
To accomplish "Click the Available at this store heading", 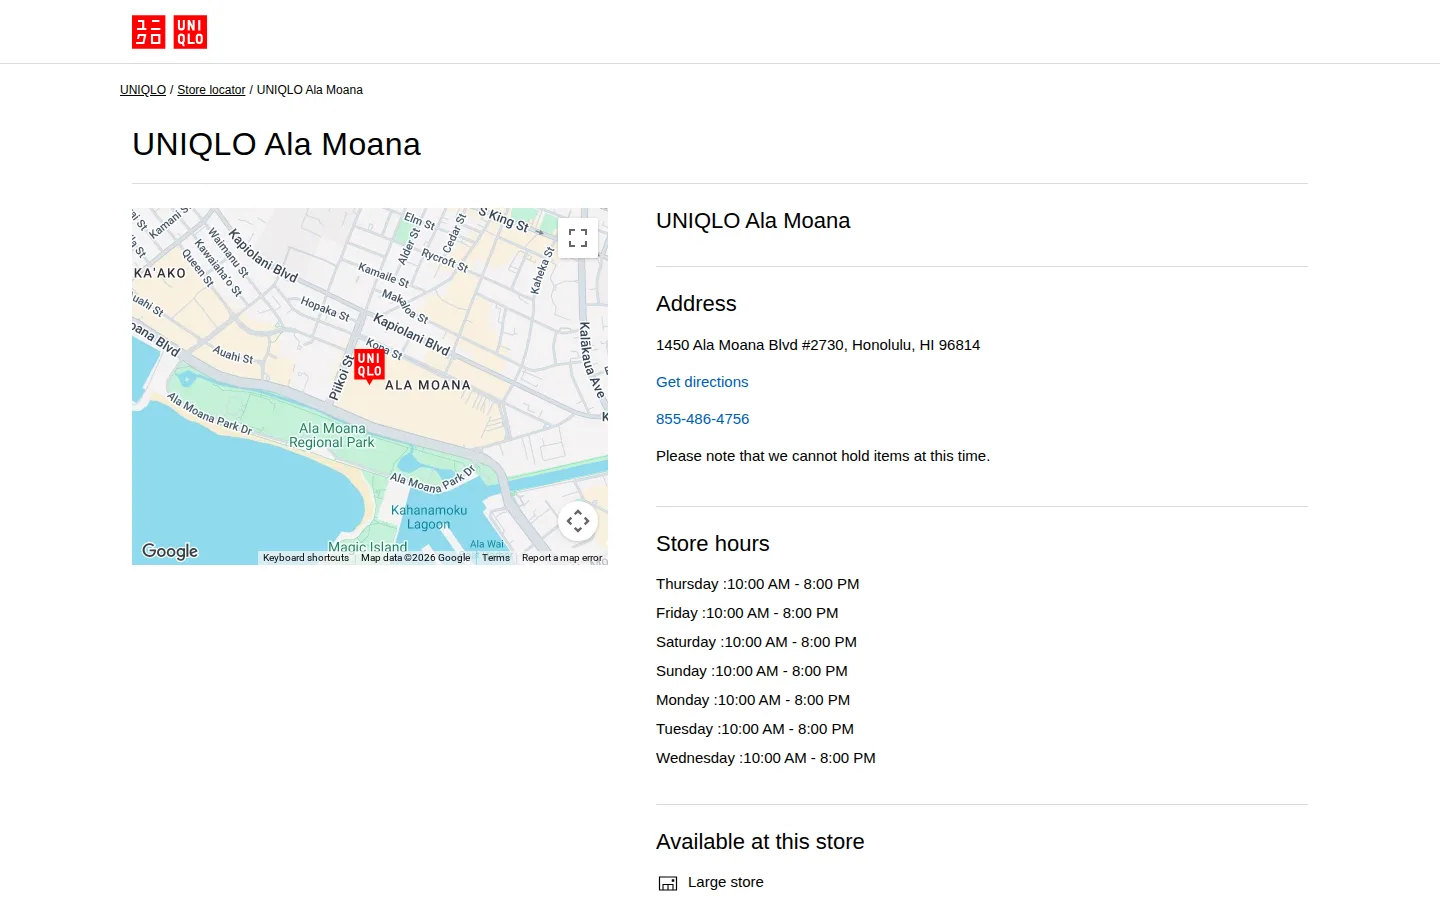I will [760, 842].
